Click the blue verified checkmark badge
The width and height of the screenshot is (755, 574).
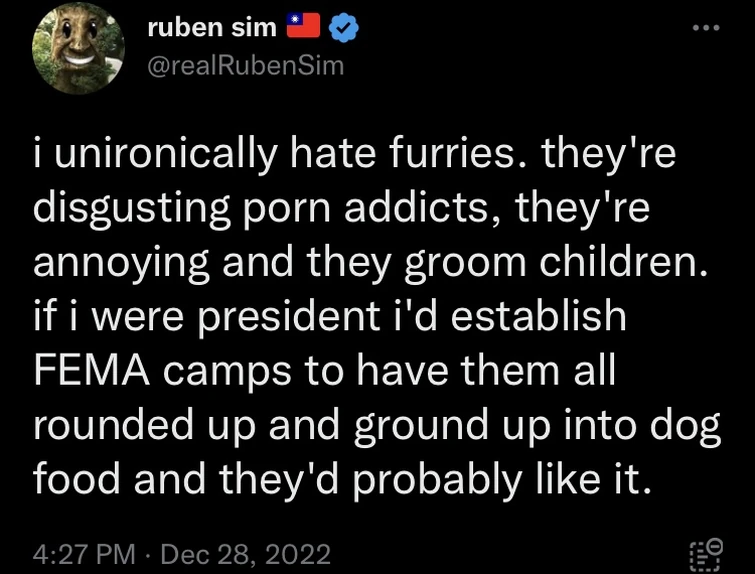[343, 27]
